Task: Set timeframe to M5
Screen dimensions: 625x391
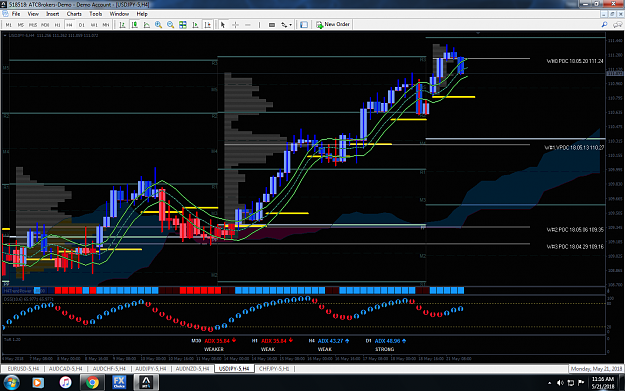Action: pyautogui.click(x=21, y=25)
